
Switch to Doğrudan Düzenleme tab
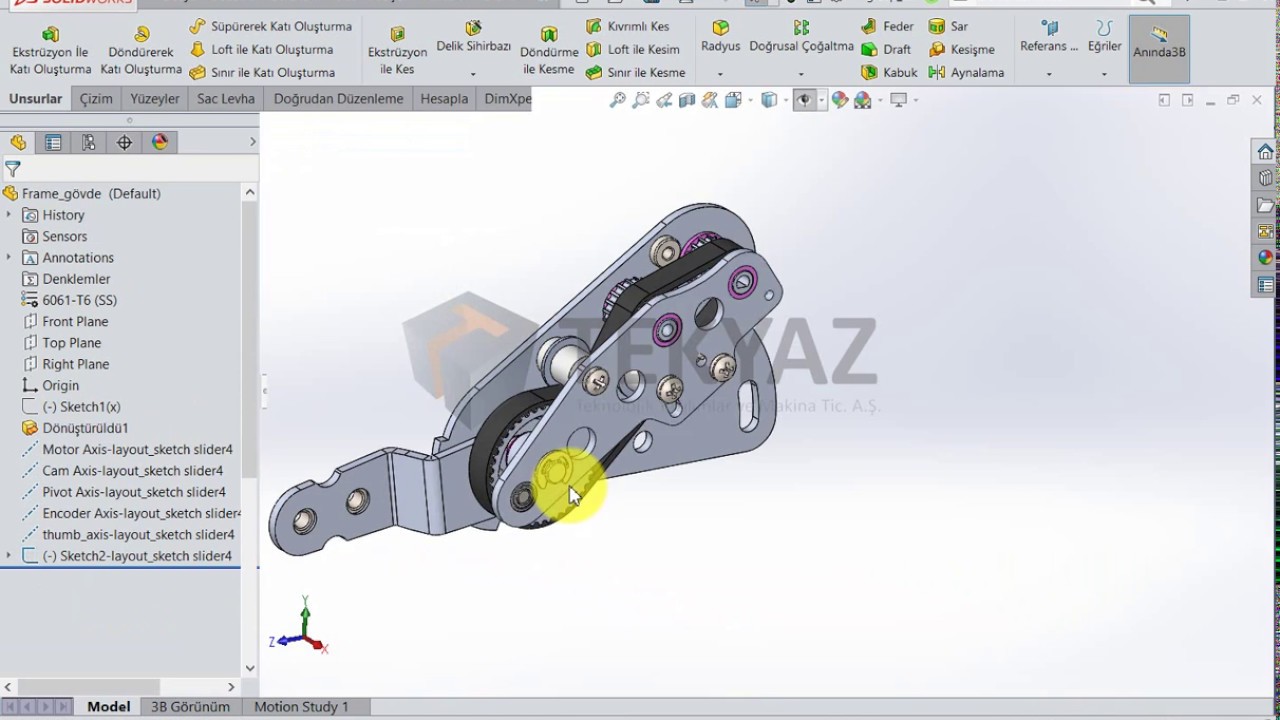click(338, 98)
